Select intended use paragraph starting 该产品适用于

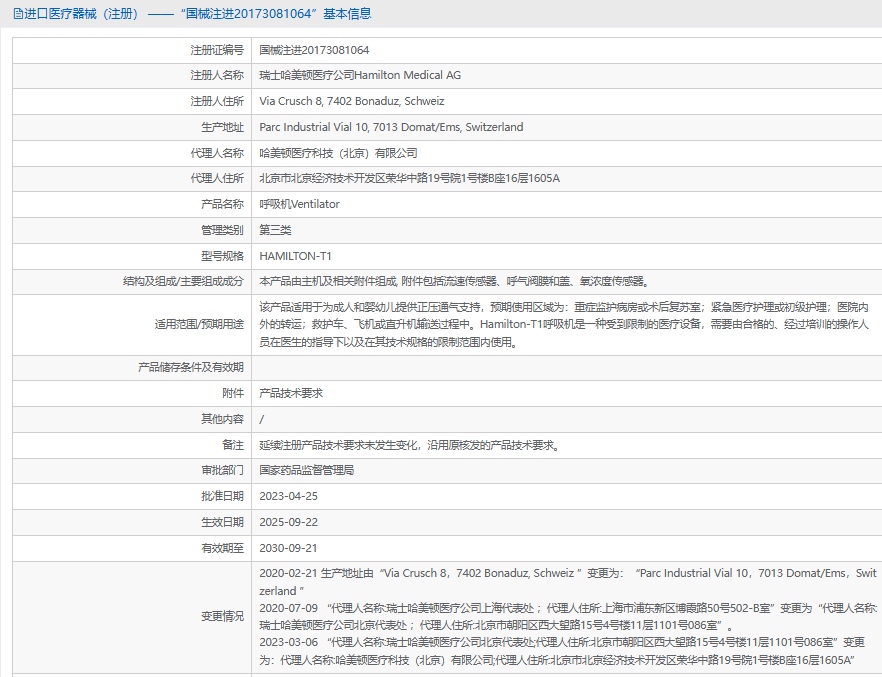click(564, 324)
